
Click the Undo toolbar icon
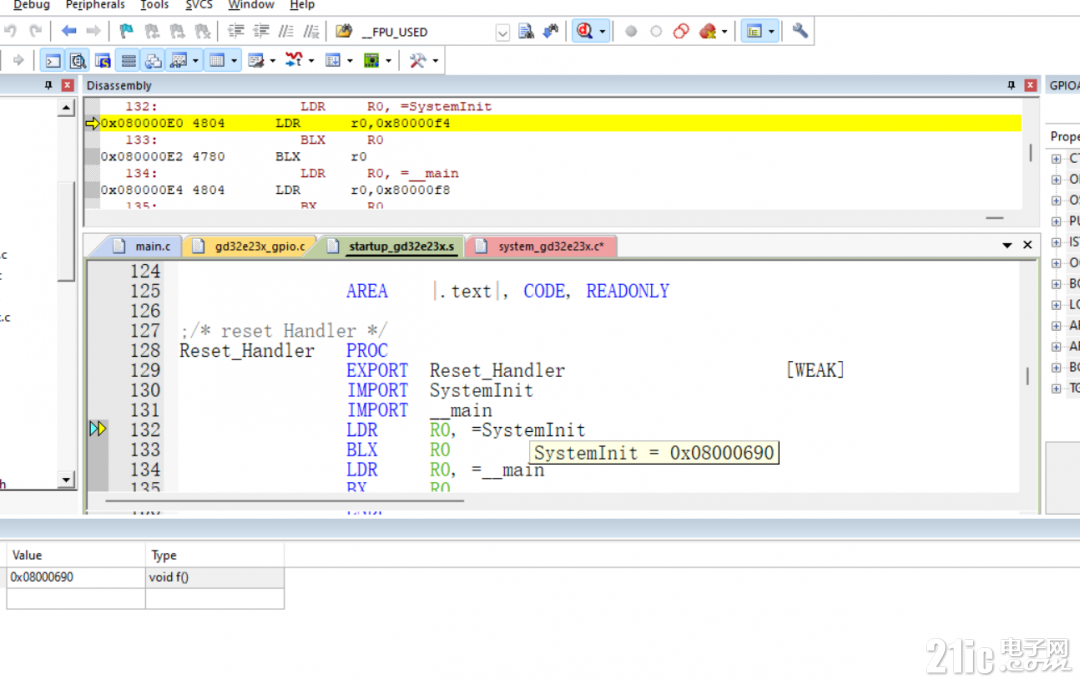pyautogui.click(x=10, y=31)
